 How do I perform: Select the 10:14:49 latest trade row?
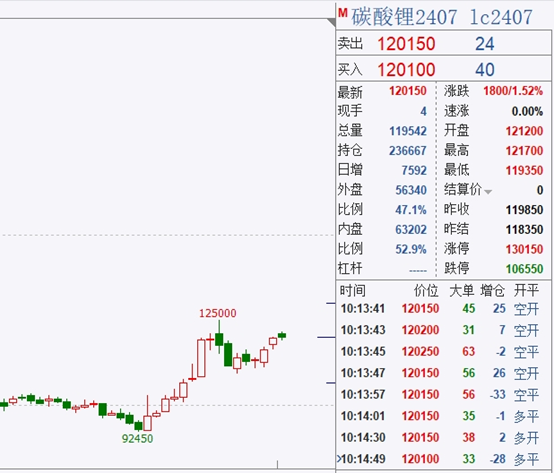440,459
